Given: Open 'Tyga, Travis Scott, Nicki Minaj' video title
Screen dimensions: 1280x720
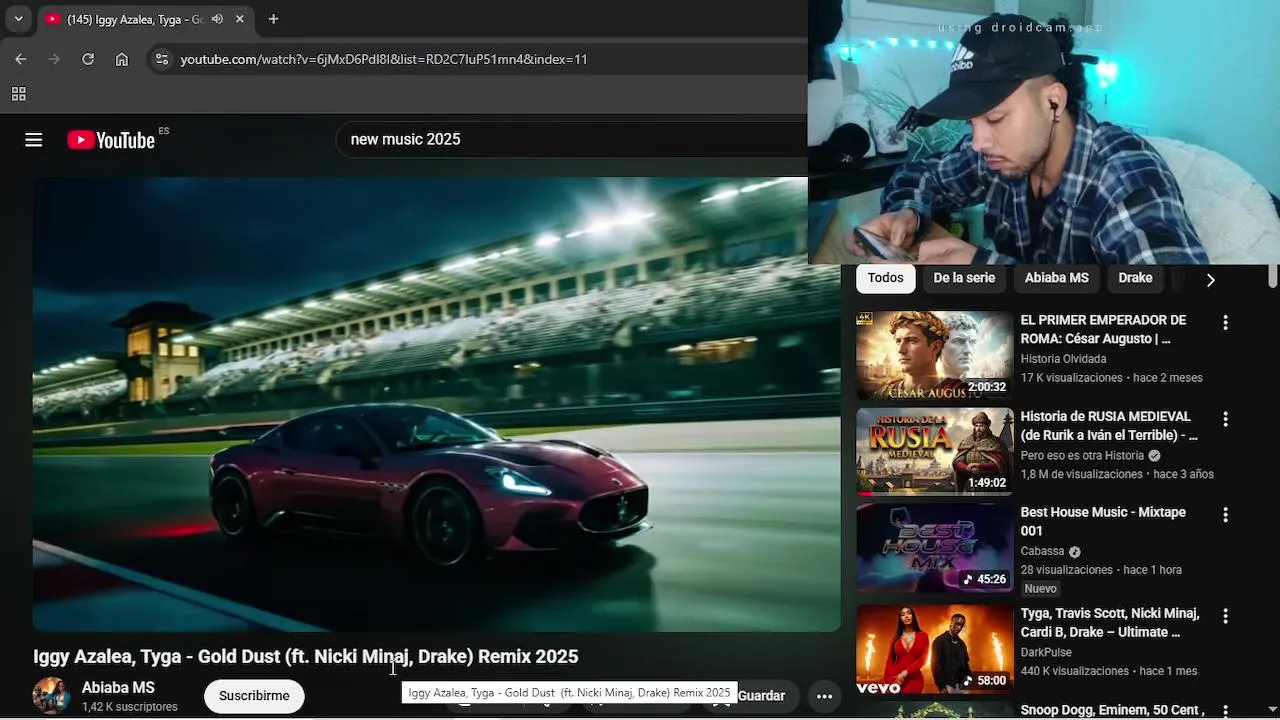Looking at the screenshot, I should coord(1110,622).
